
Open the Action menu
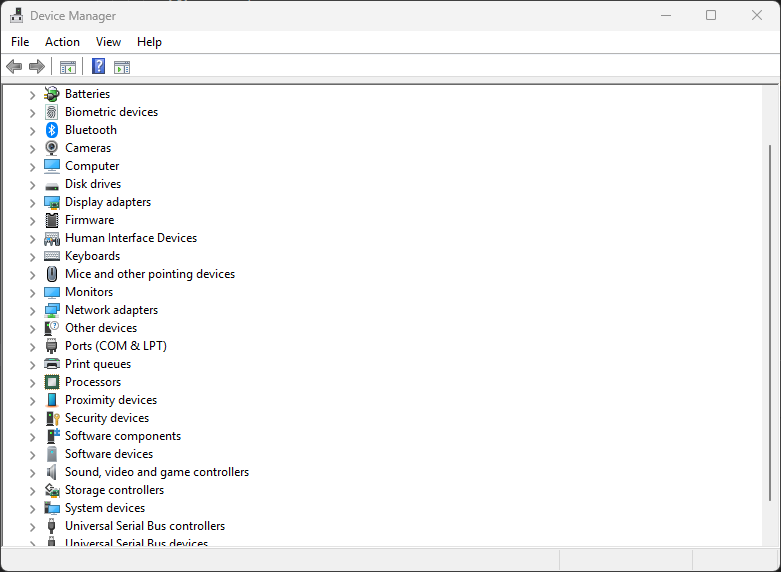[x=62, y=42]
